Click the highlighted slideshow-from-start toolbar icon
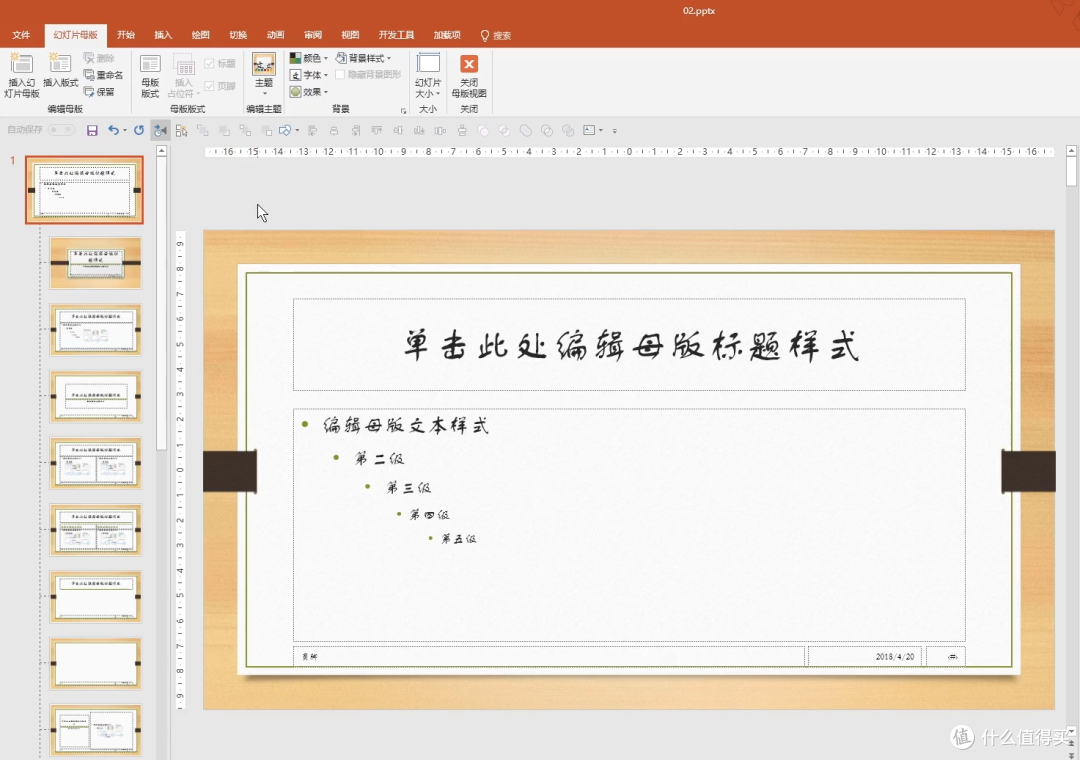The image size is (1080, 760). point(160,130)
